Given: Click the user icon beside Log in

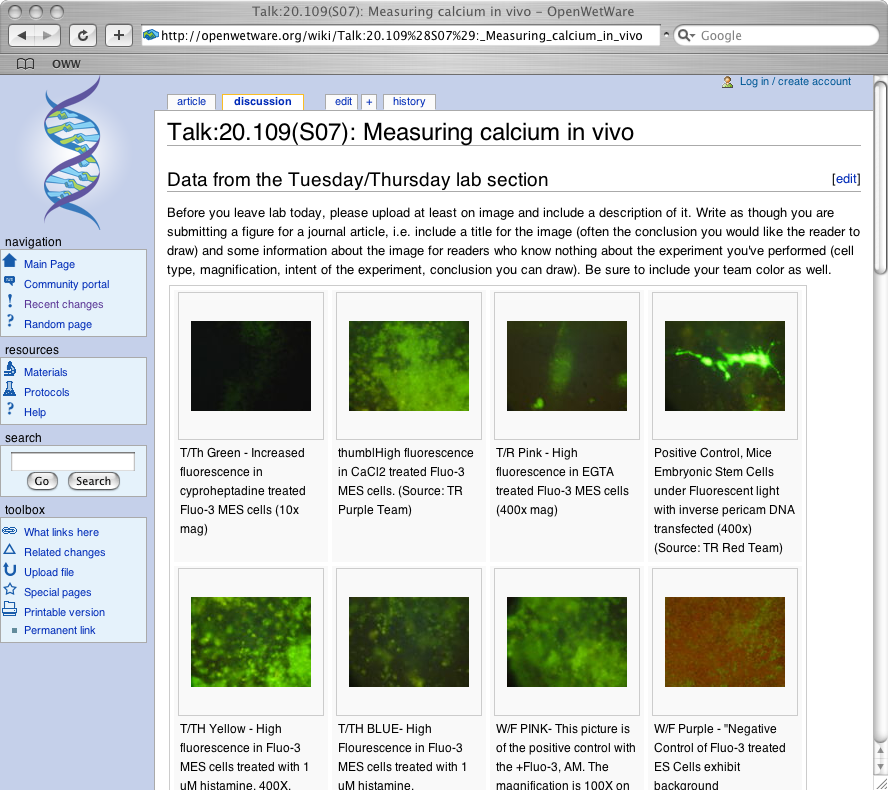Looking at the screenshot, I should (x=728, y=82).
